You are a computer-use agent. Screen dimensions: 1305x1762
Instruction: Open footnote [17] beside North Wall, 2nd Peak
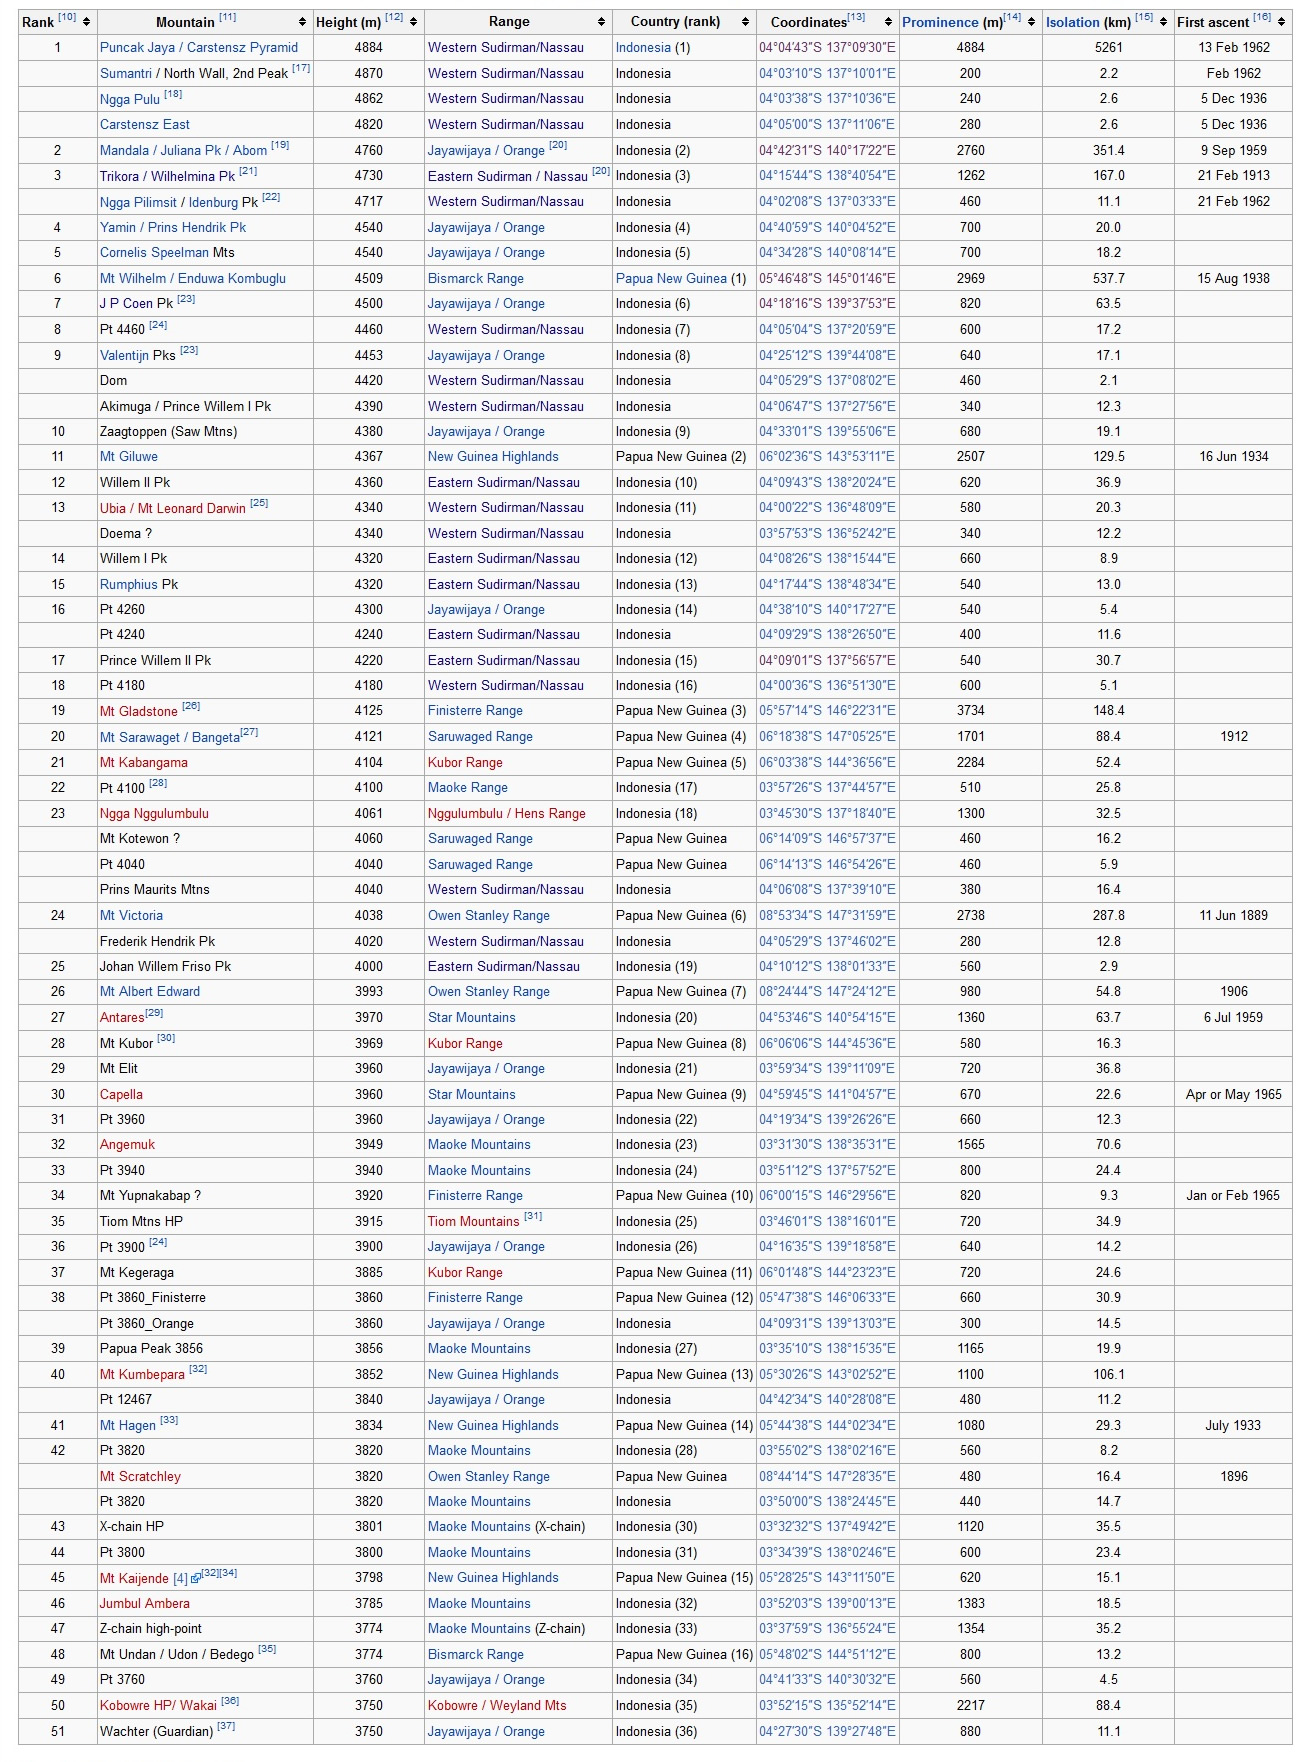pyautogui.click(x=301, y=68)
